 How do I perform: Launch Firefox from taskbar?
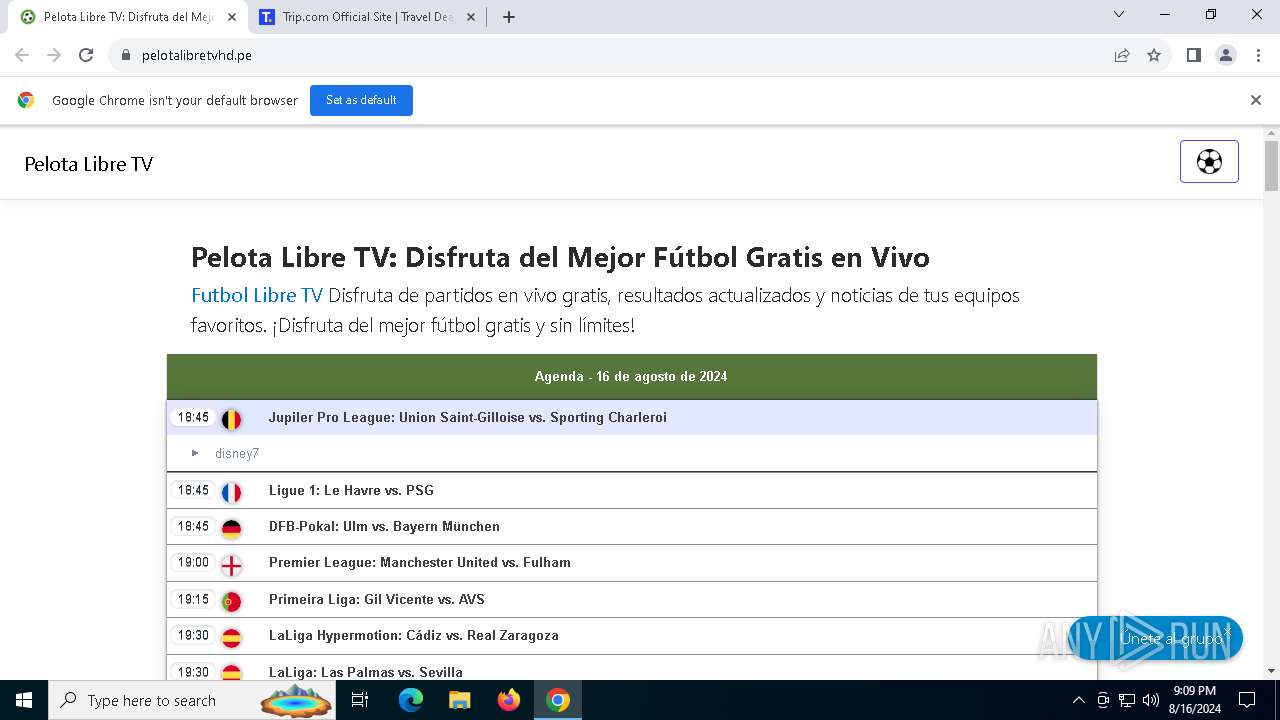pos(509,700)
